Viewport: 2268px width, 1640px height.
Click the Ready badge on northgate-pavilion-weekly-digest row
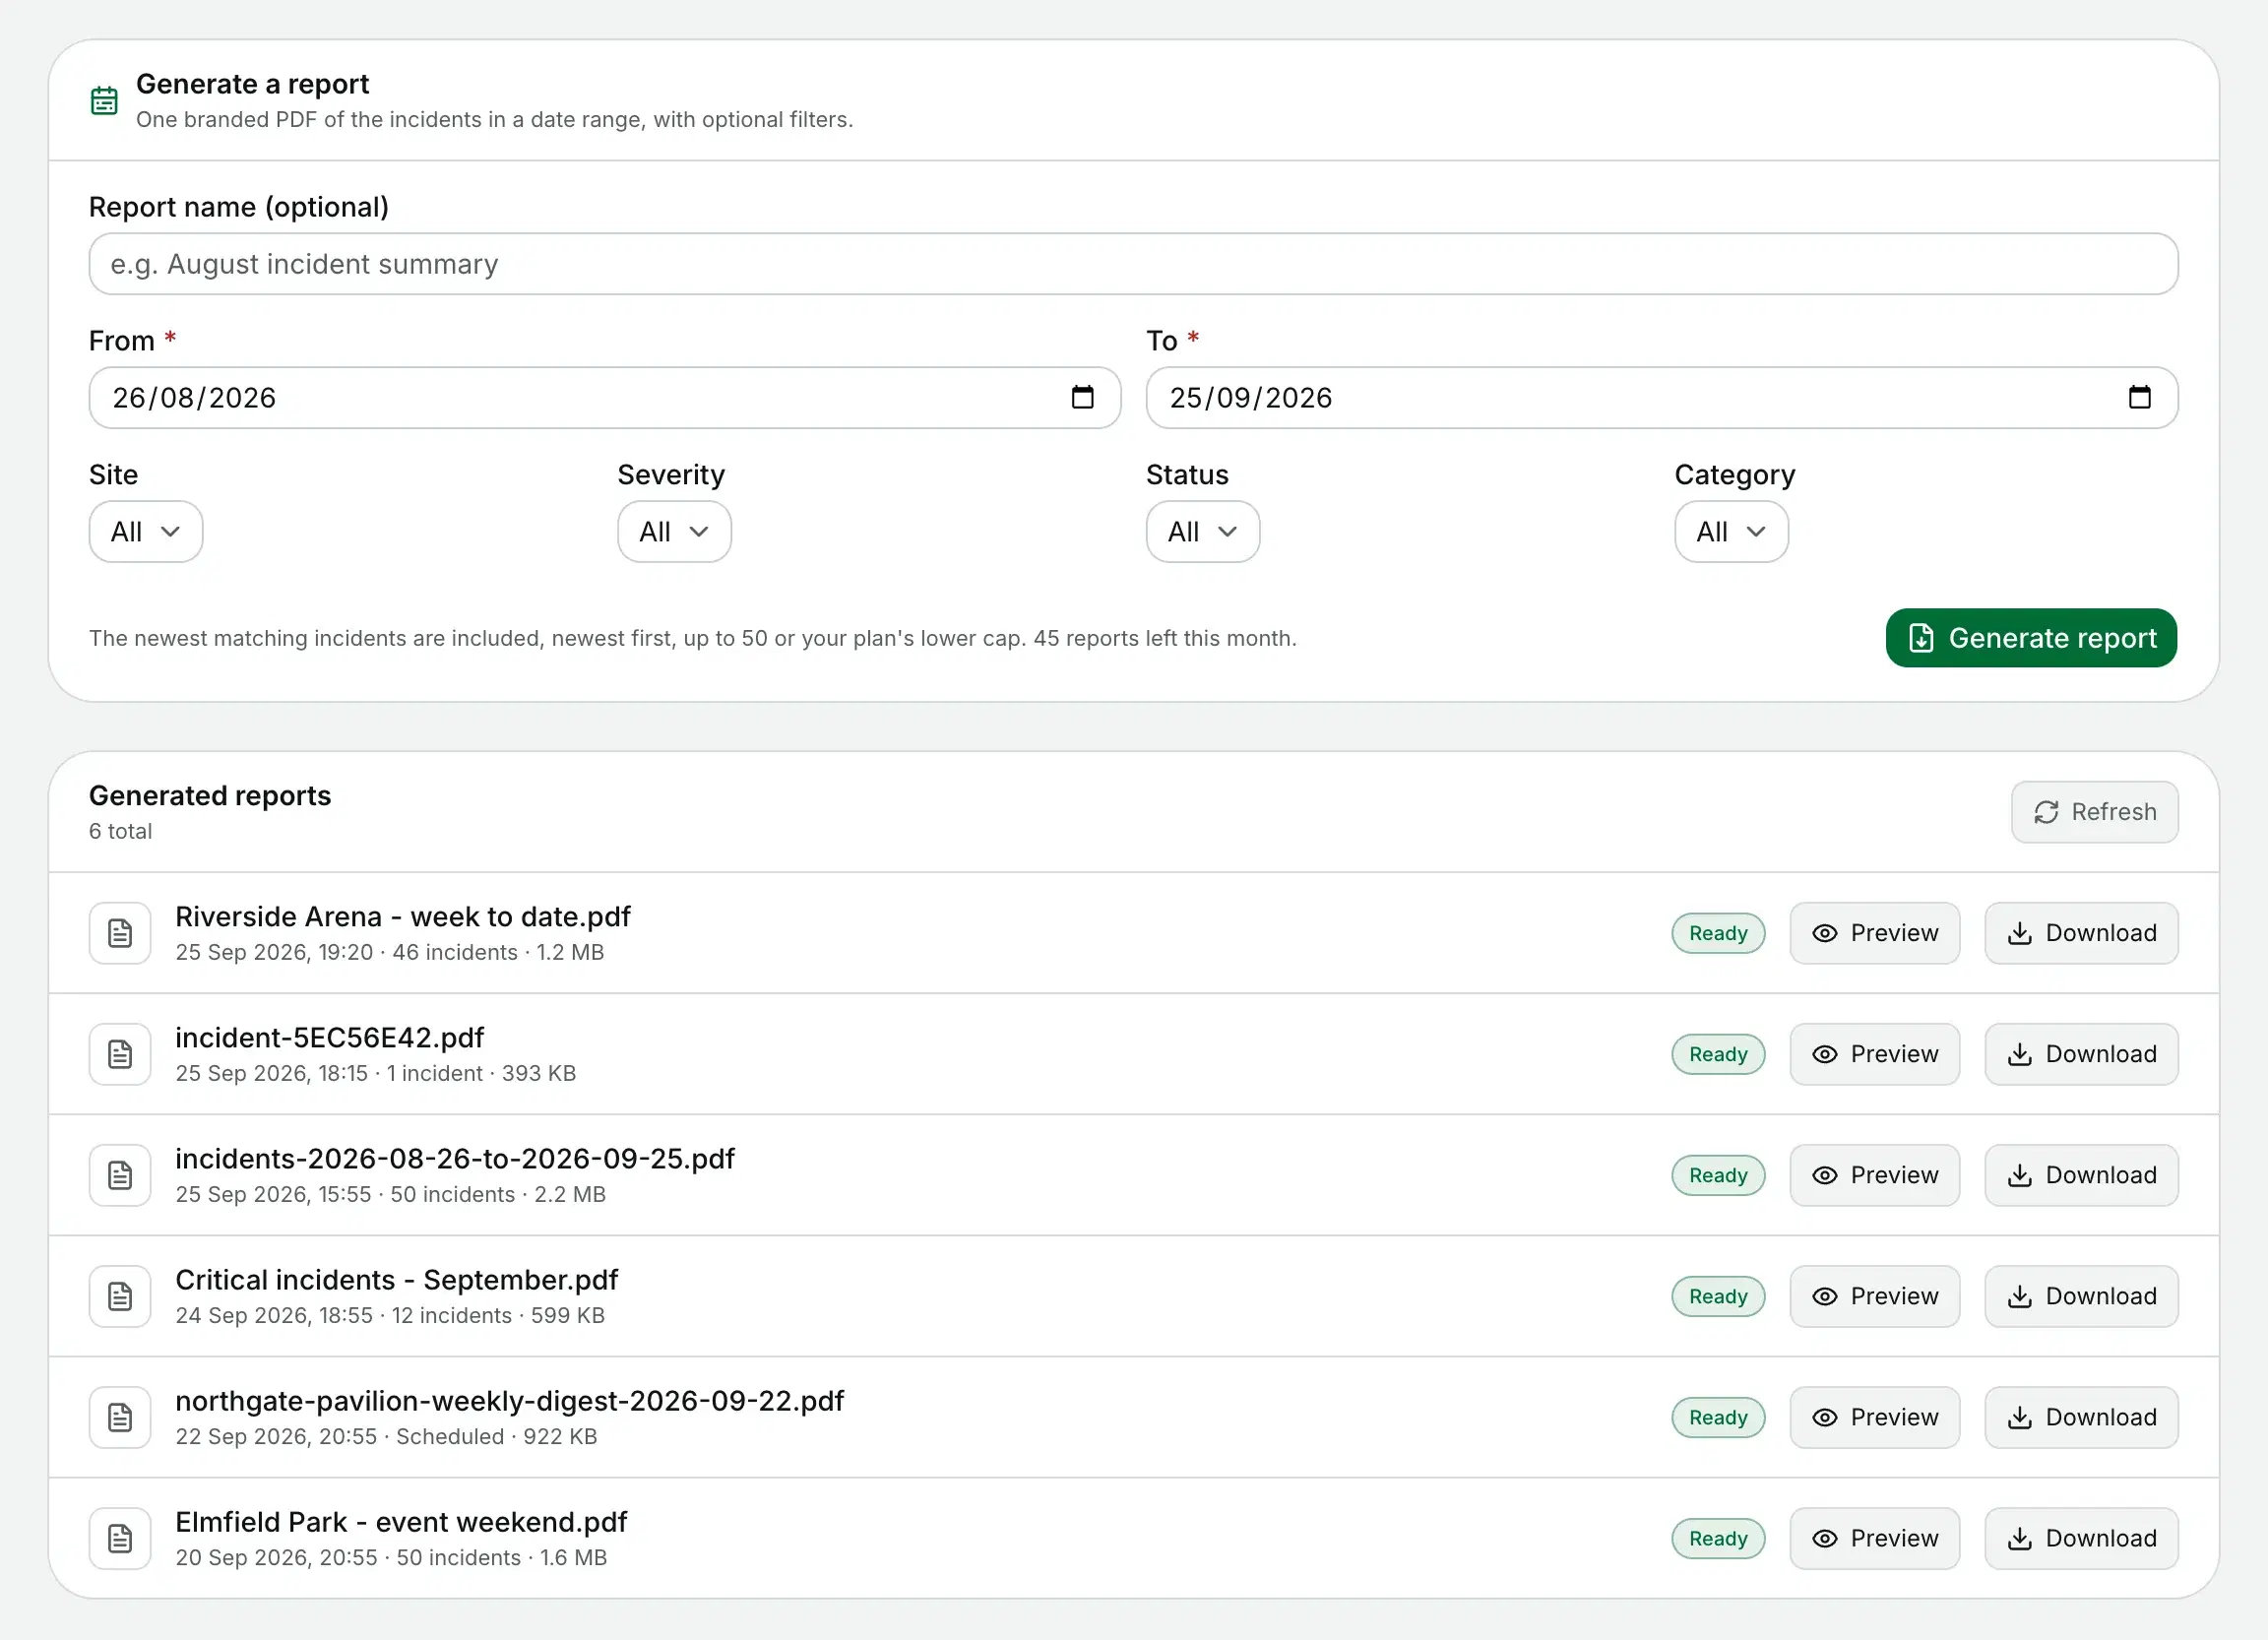pos(1718,1417)
